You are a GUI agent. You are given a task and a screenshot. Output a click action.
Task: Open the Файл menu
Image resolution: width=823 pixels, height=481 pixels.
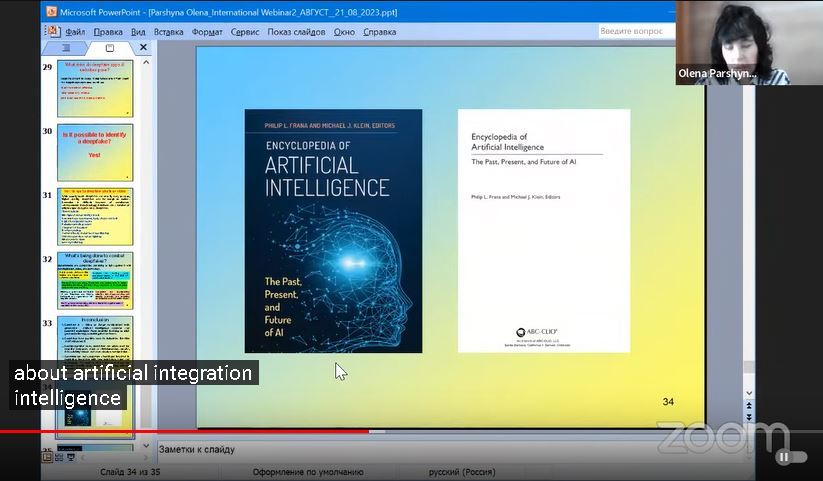(x=75, y=32)
